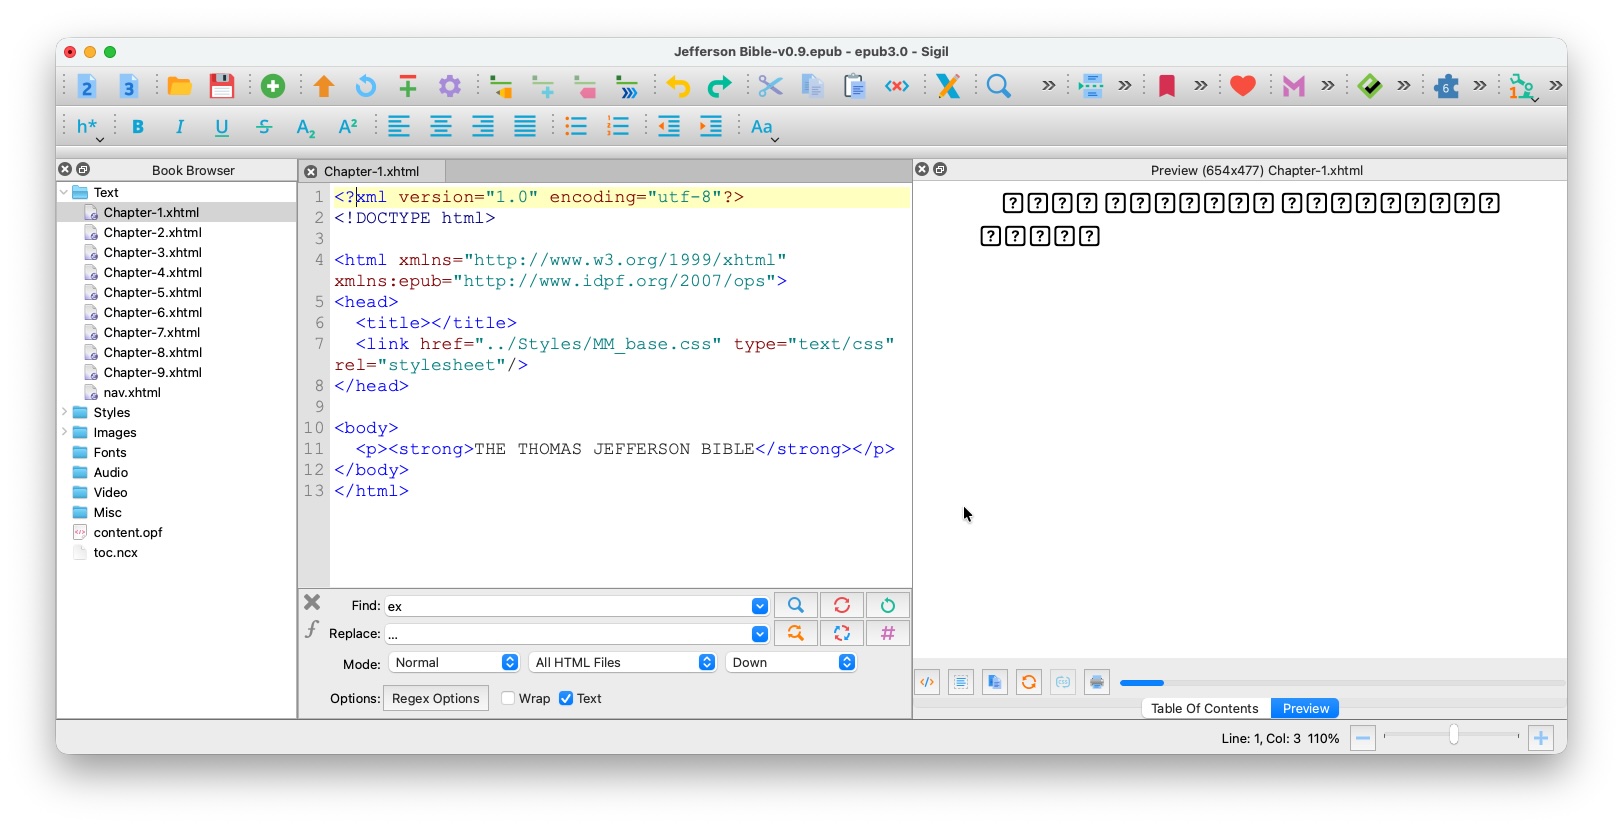Open Find with the magnifying glass toolbar icon
1623x828 pixels.
click(x=998, y=87)
